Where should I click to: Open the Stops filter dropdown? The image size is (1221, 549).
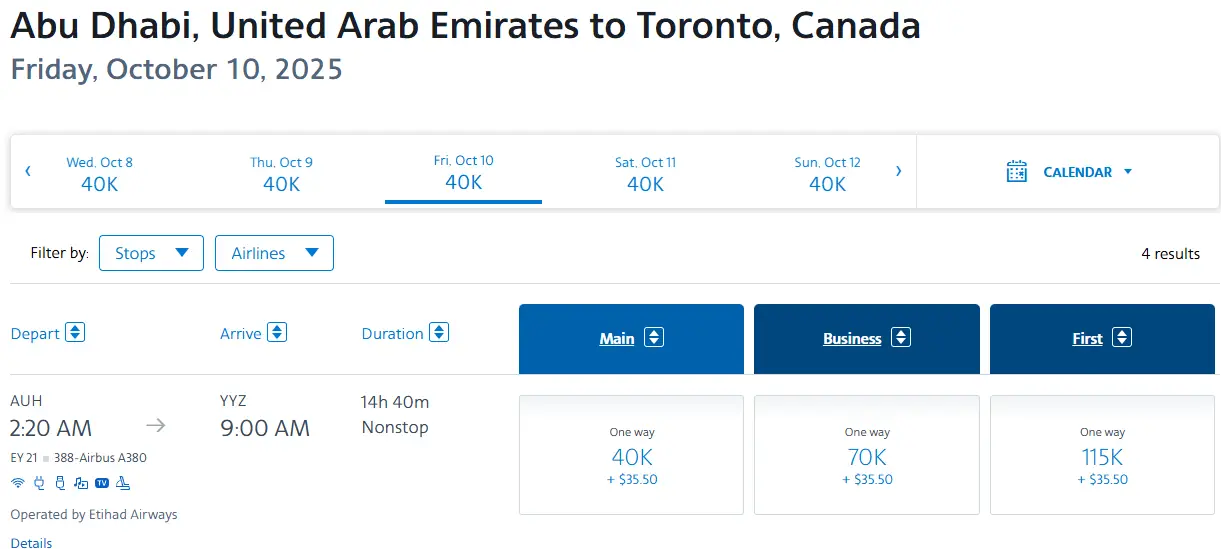[x=151, y=253]
